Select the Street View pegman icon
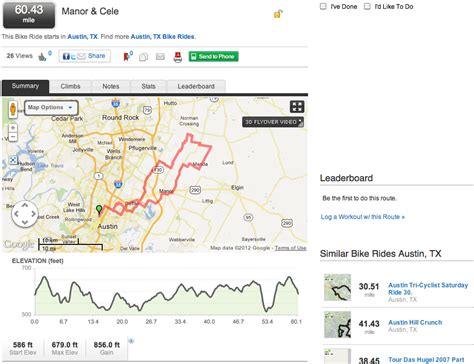This screenshot has height=364, width=474. click(x=13, y=109)
